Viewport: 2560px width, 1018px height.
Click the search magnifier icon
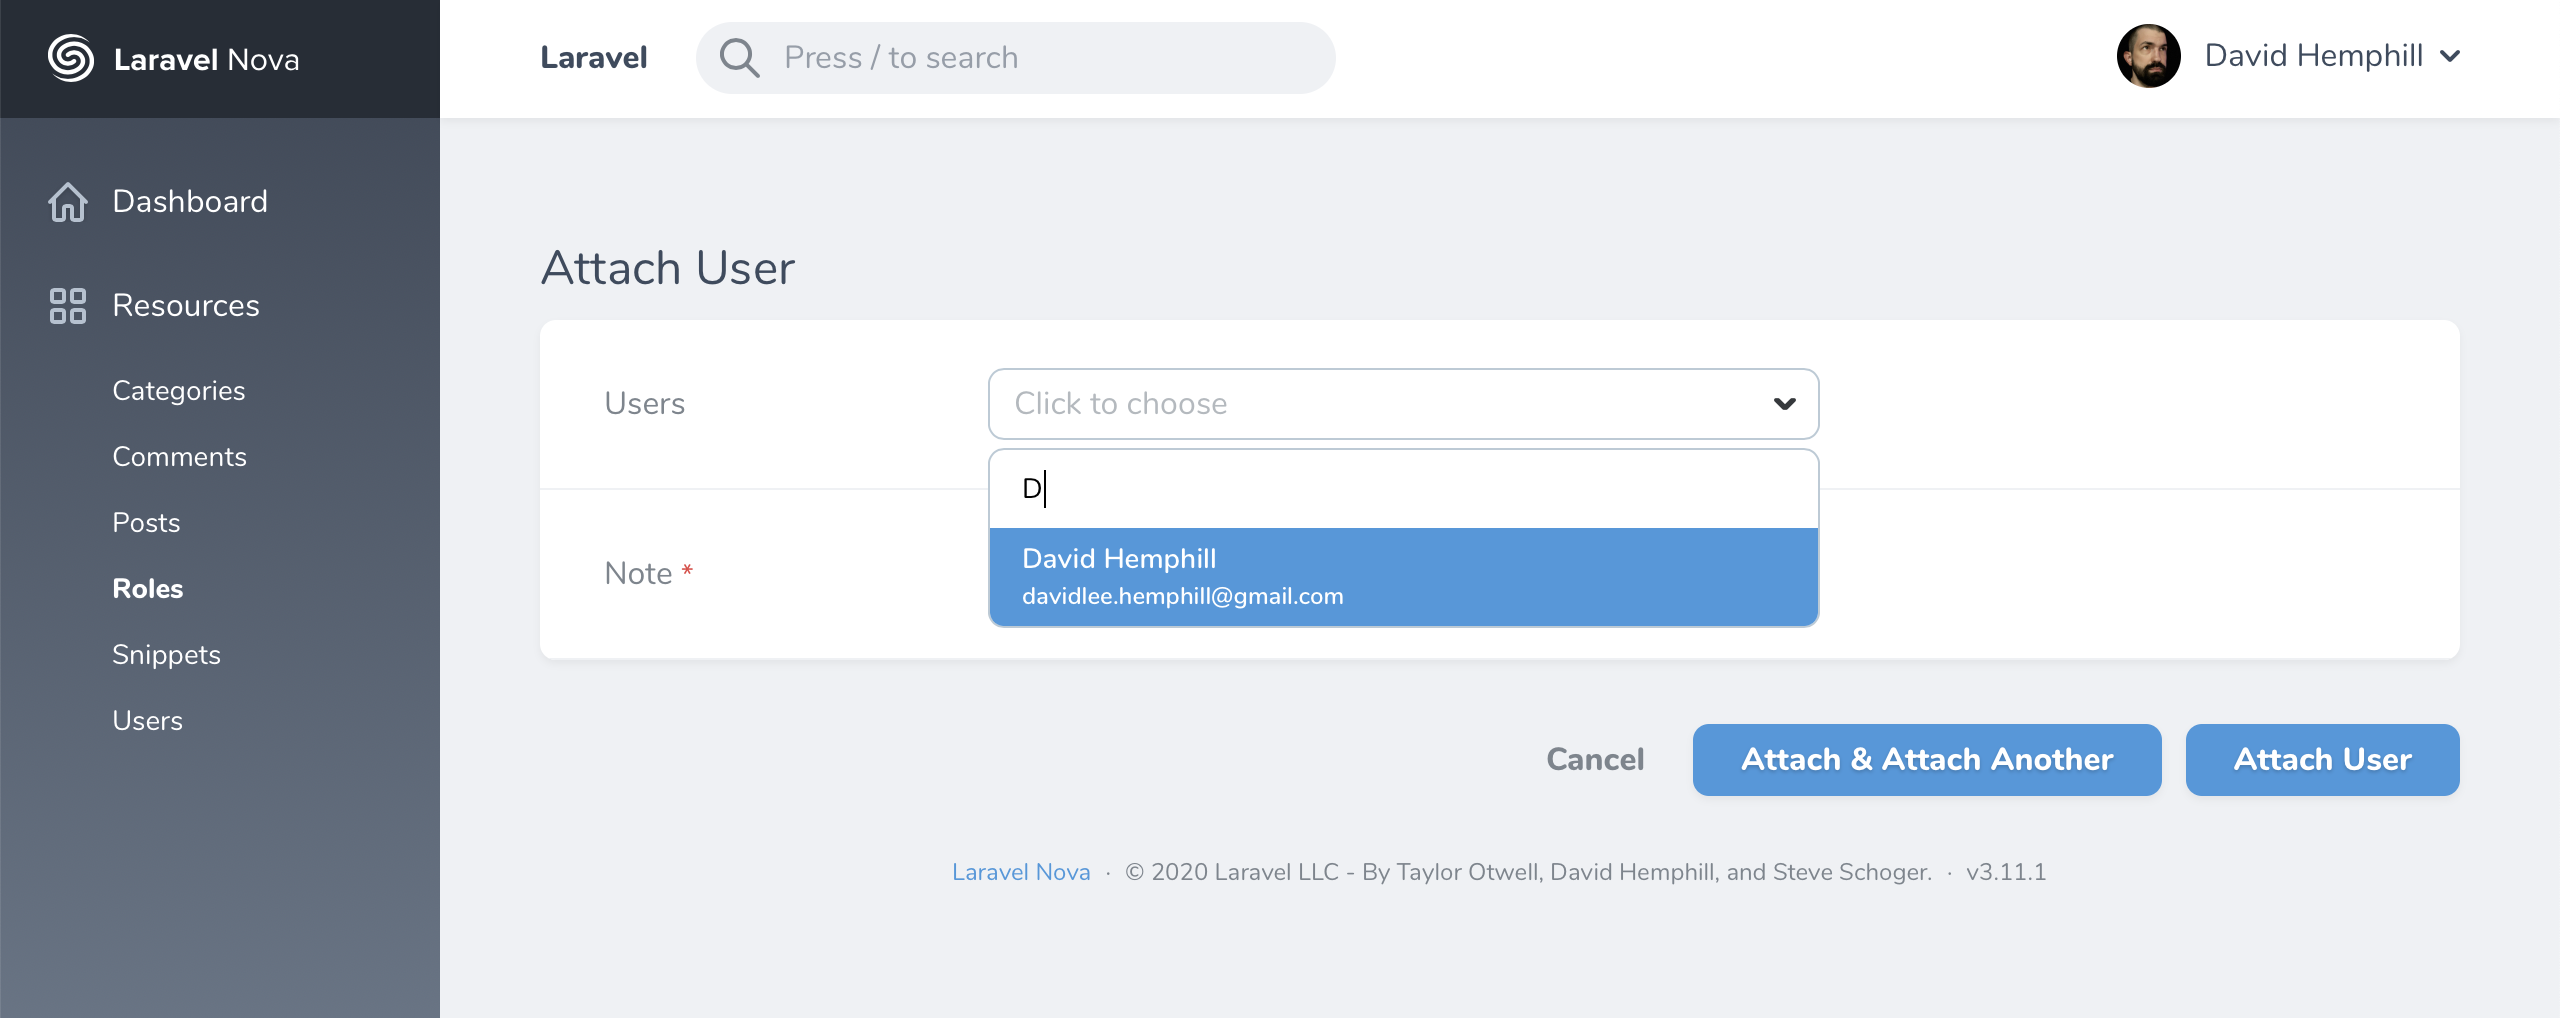[x=739, y=57]
